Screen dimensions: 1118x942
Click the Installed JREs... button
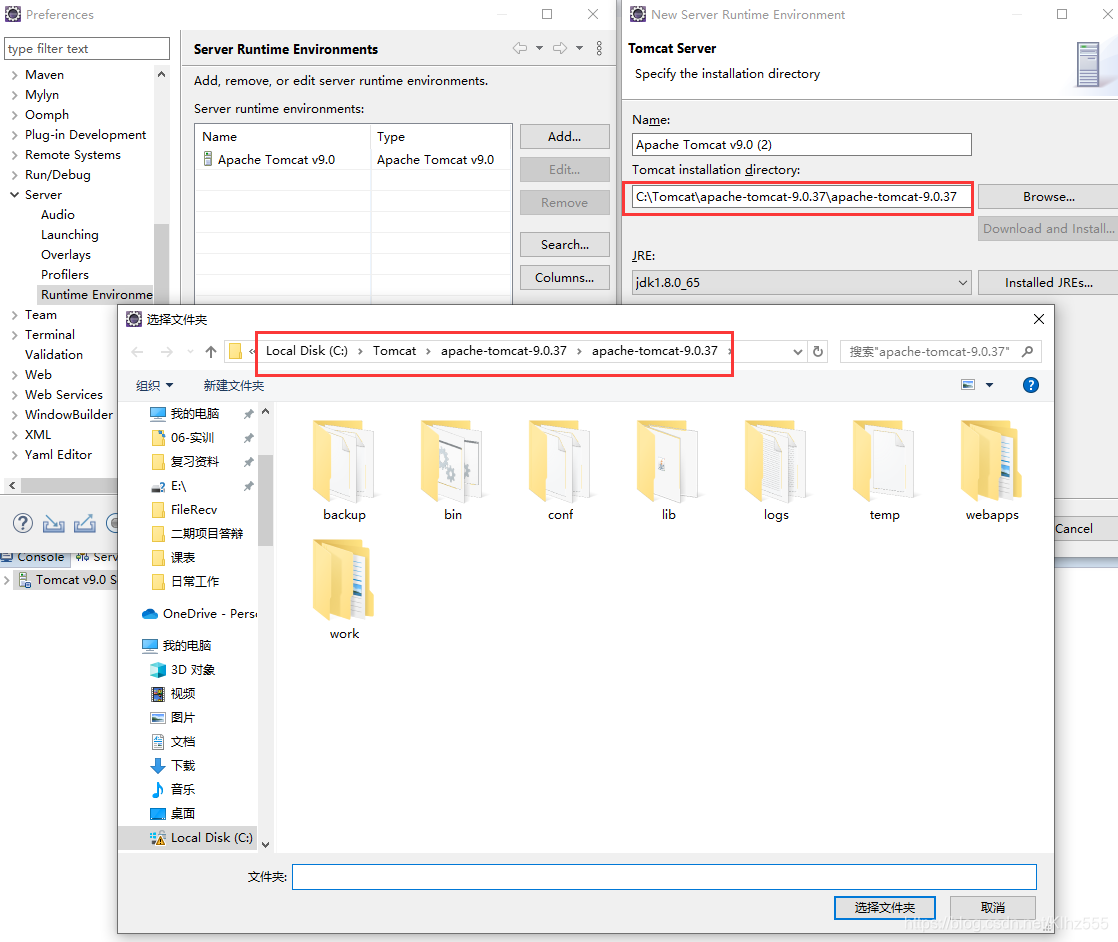click(1048, 282)
